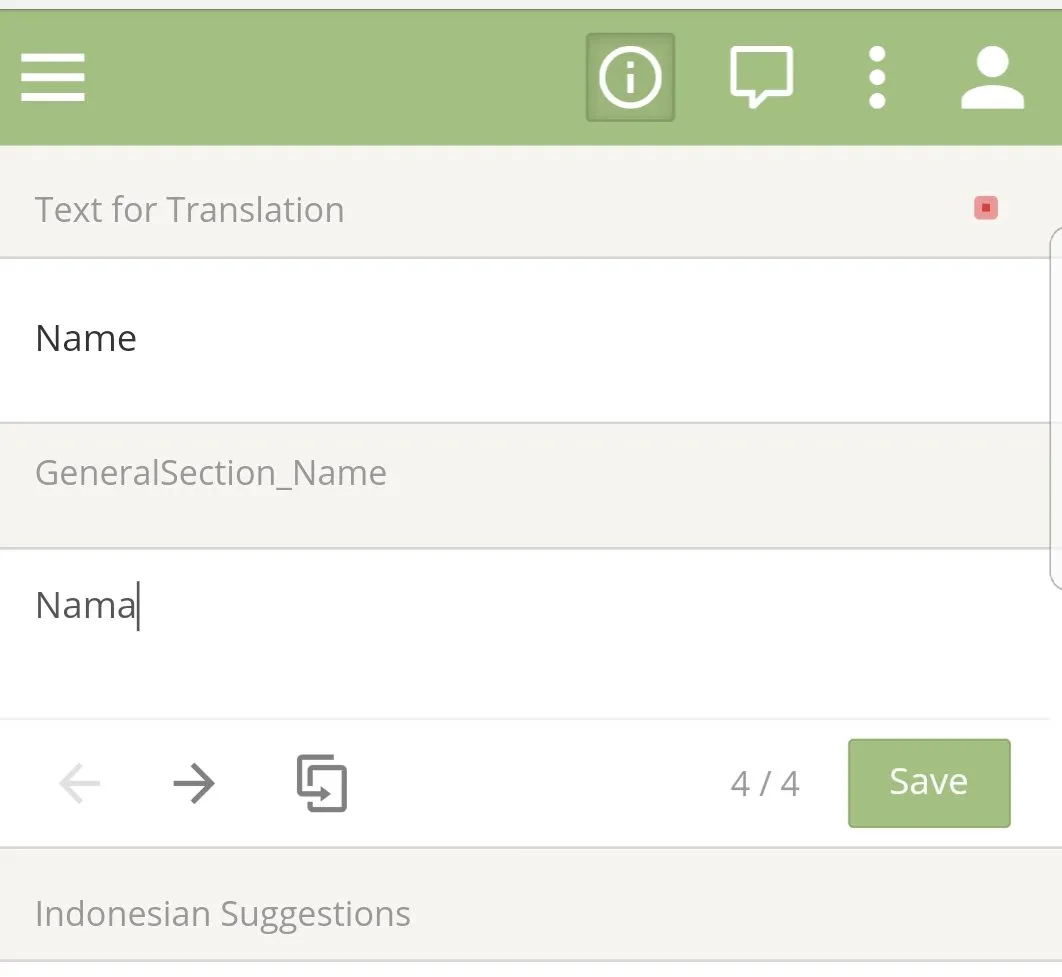
Task: Click the Indonesian Suggestions header
Action: [223, 914]
